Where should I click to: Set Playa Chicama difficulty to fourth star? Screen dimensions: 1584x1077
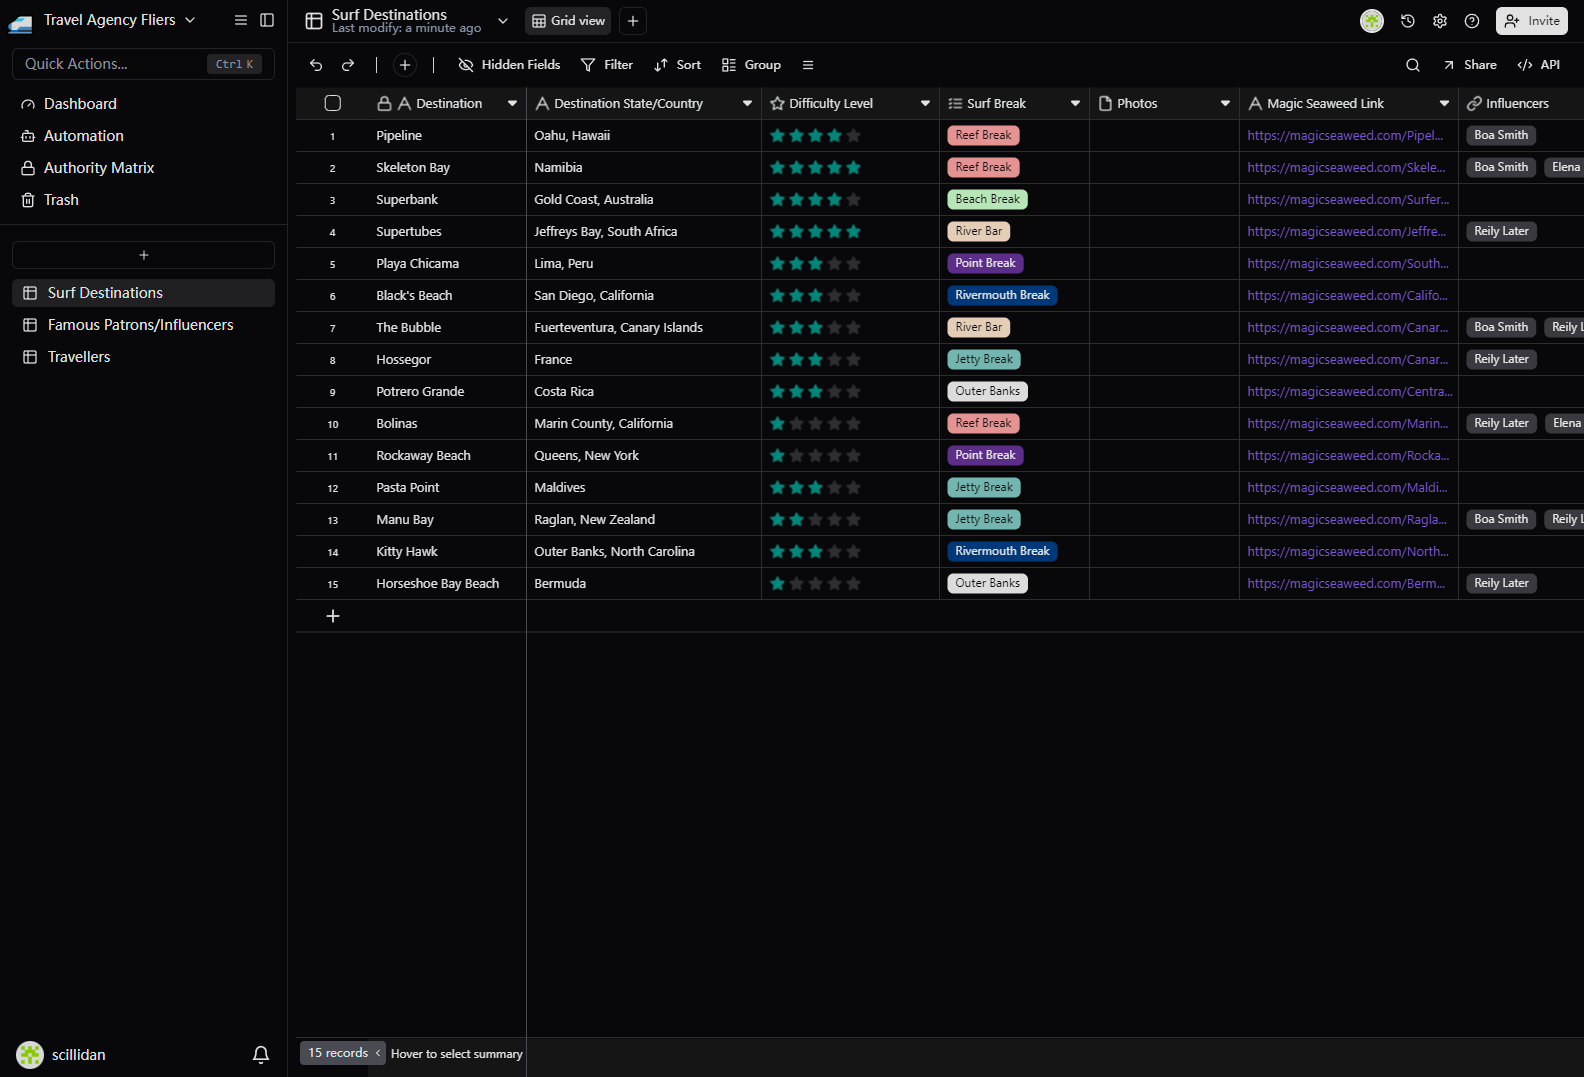[834, 264]
